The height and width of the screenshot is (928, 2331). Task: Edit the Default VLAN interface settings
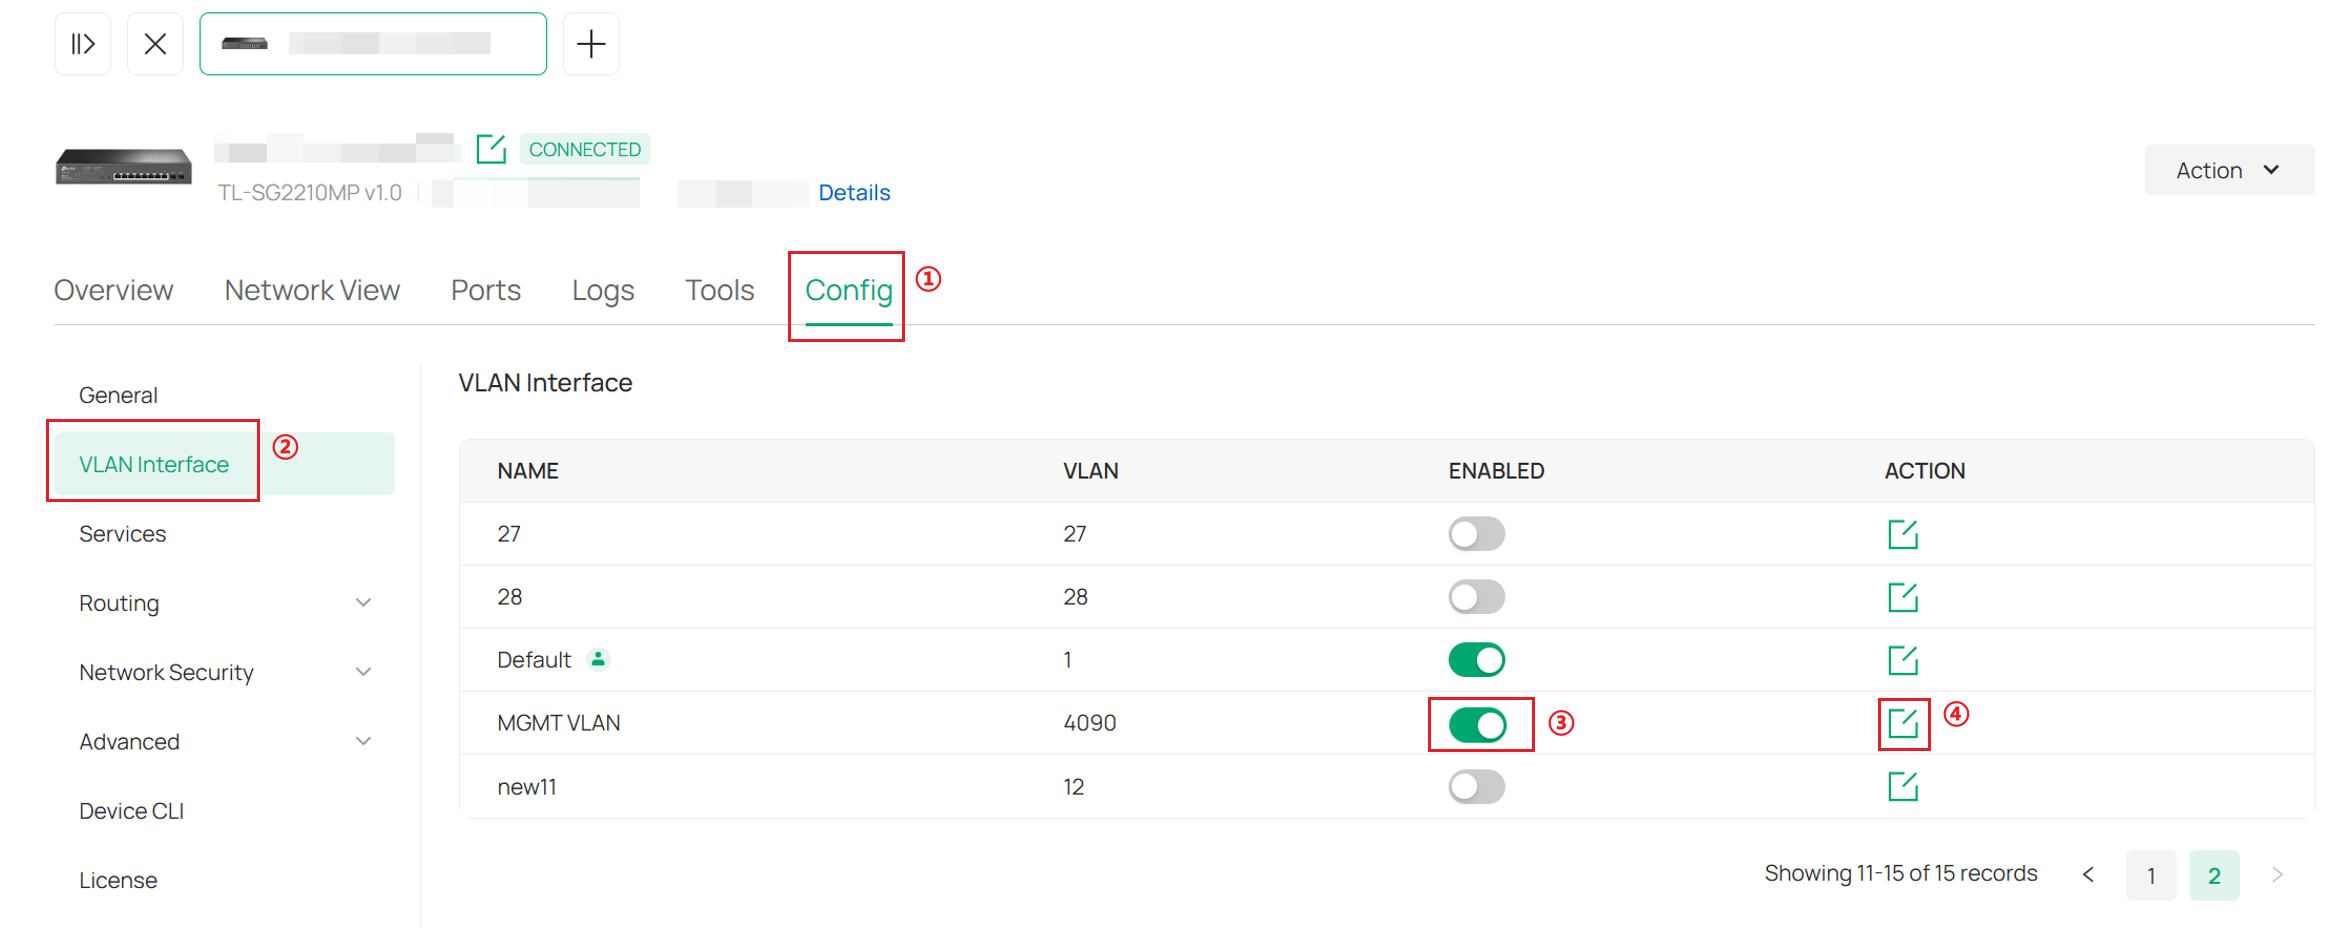point(1903,660)
